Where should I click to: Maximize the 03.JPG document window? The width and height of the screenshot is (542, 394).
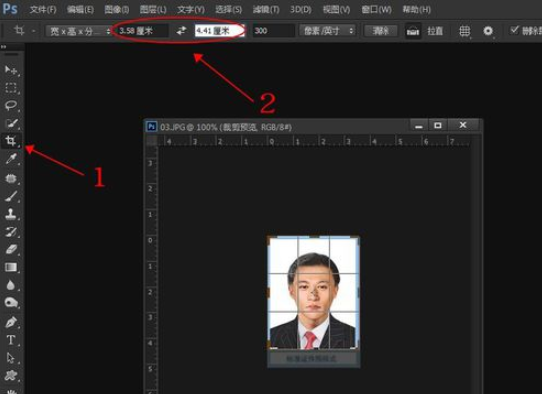(x=438, y=125)
